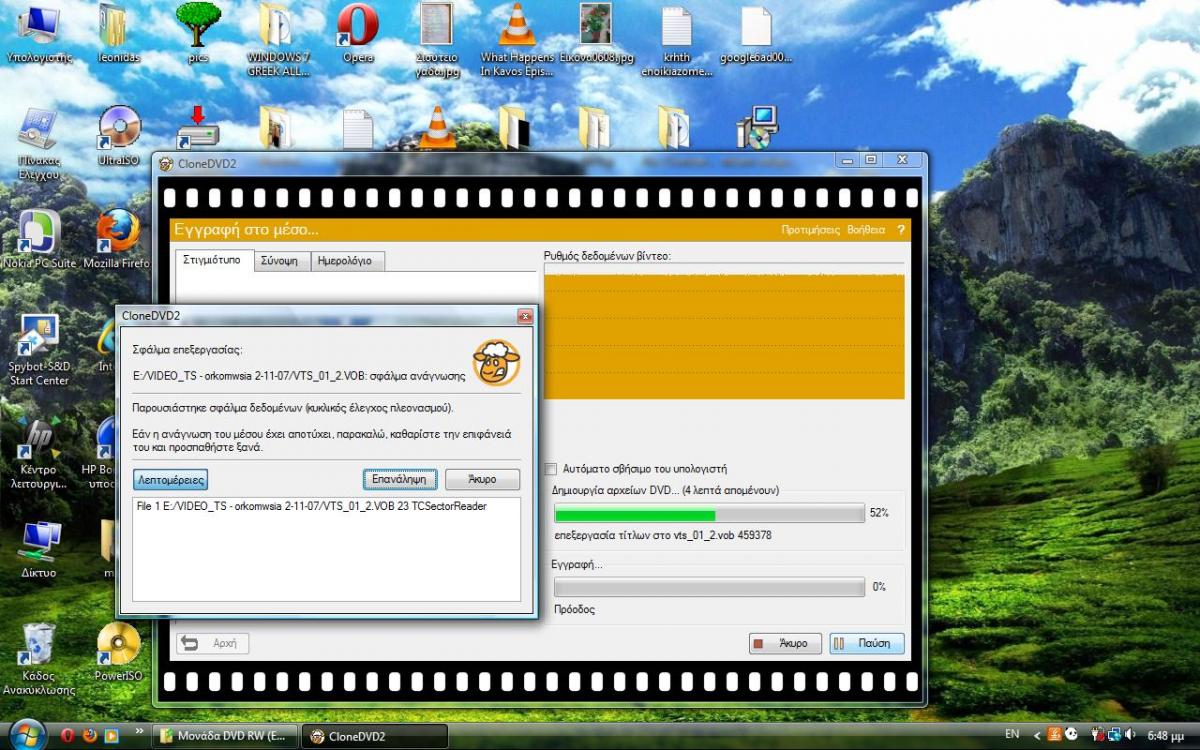Screen dimensions: 1200x750
Task: Open the pics tree icon
Action: [x=198, y=33]
